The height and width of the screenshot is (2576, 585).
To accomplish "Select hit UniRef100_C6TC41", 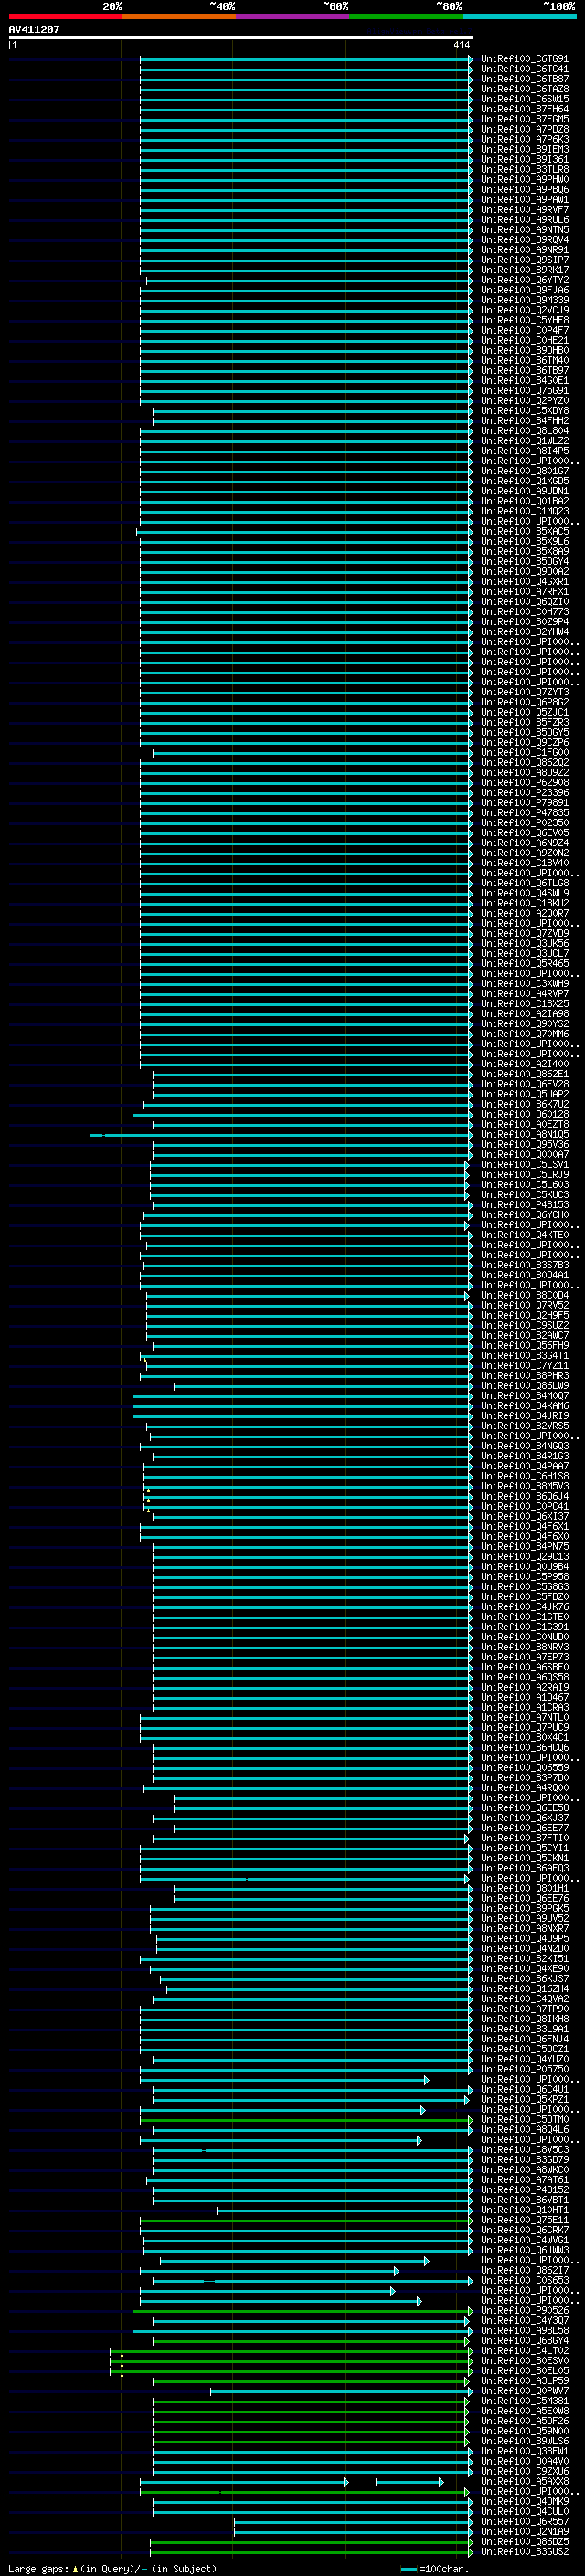I will [x=525, y=69].
